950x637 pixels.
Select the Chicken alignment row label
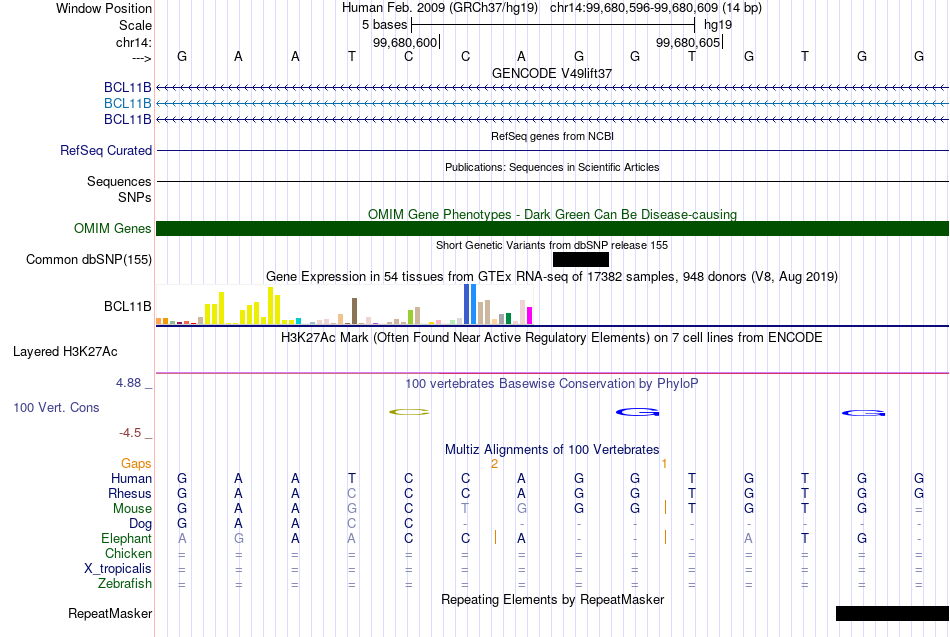pyautogui.click(x=128, y=553)
